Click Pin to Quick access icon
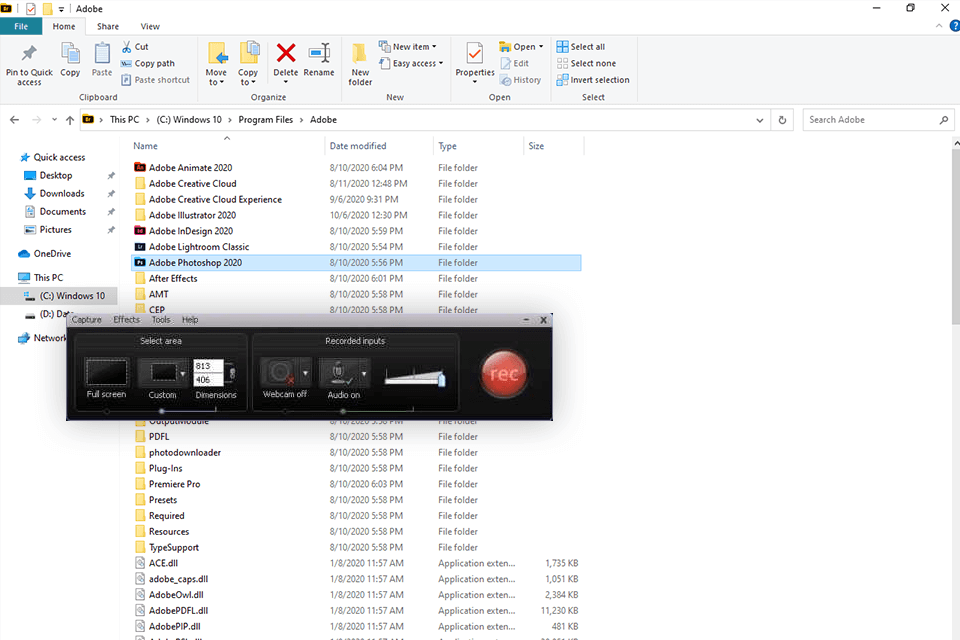 [x=29, y=60]
